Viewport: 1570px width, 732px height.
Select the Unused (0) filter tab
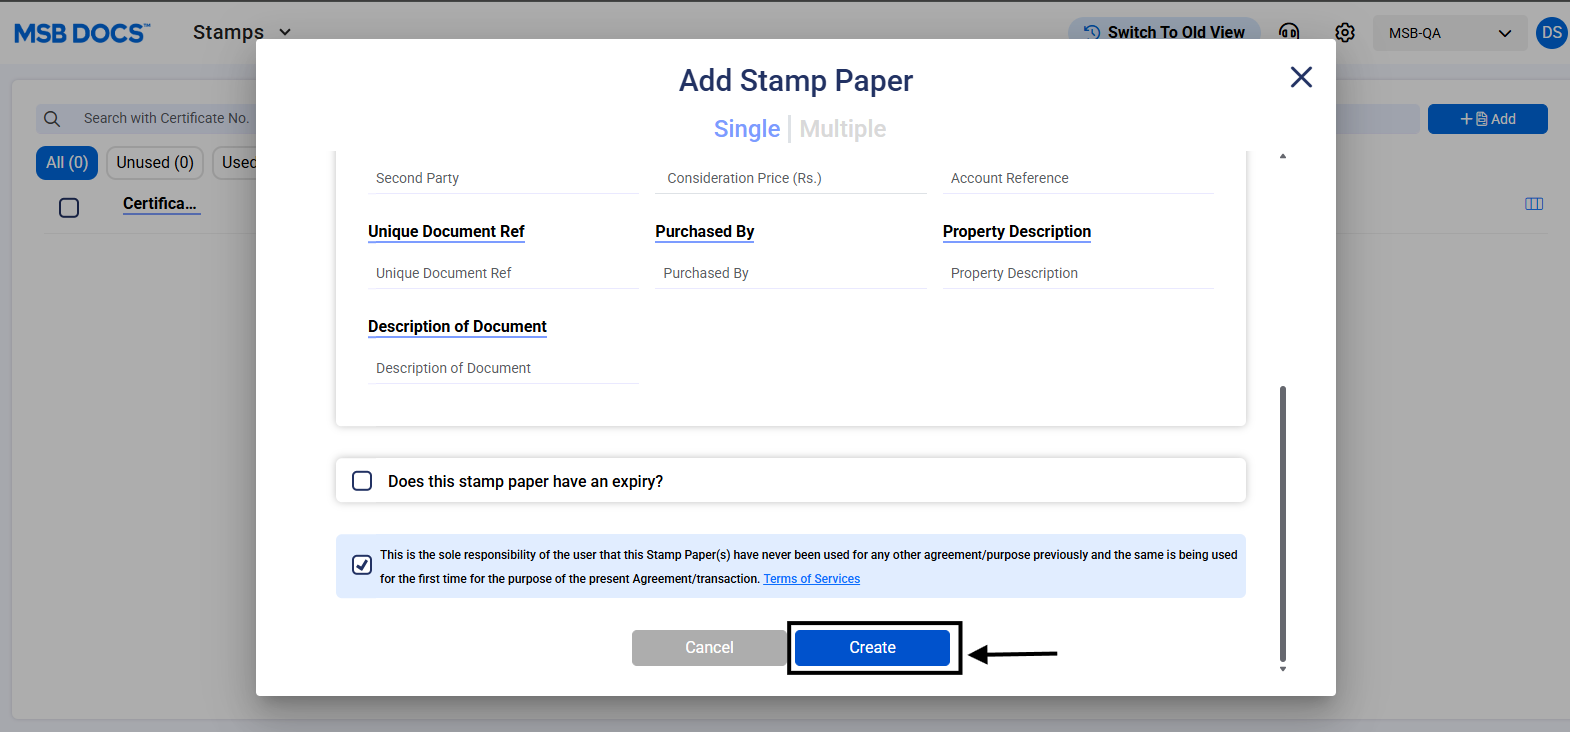click(155, 162)
